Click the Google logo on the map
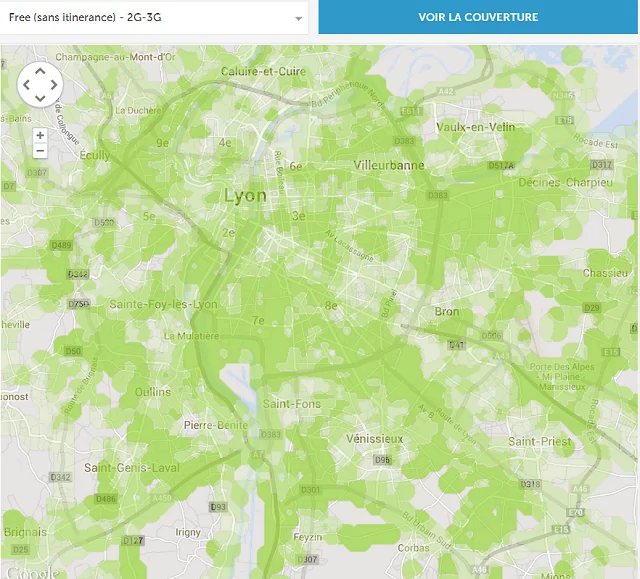The height and width of the screenshot is (579, 640). 33,572
